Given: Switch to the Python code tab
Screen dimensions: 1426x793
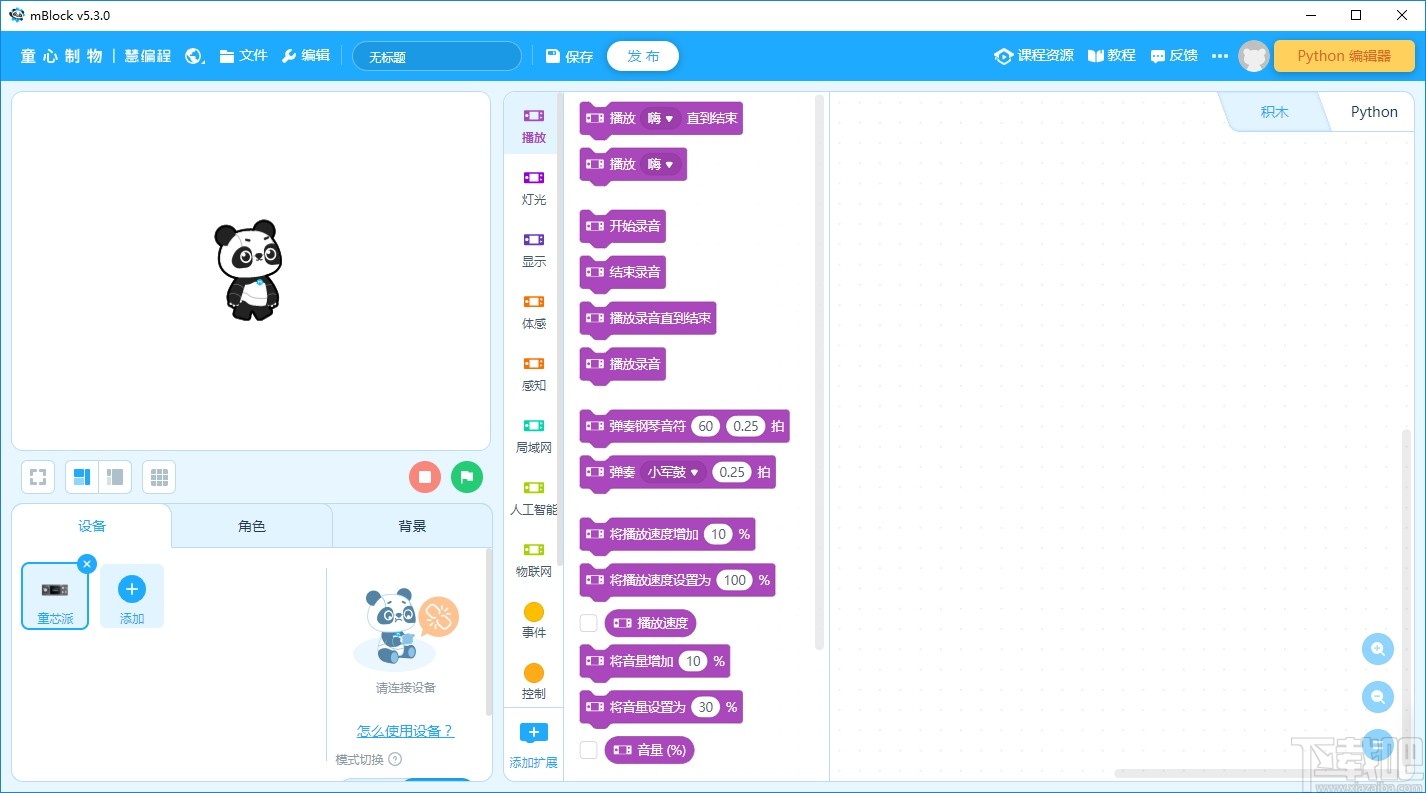Looking at the screenshot, I should [x=1374, y=112].
